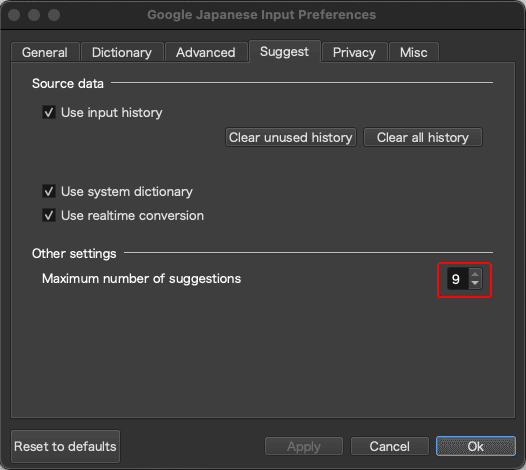Click the Apply button
The height and width of the screenshot is (470, 526).
point(304,447)
